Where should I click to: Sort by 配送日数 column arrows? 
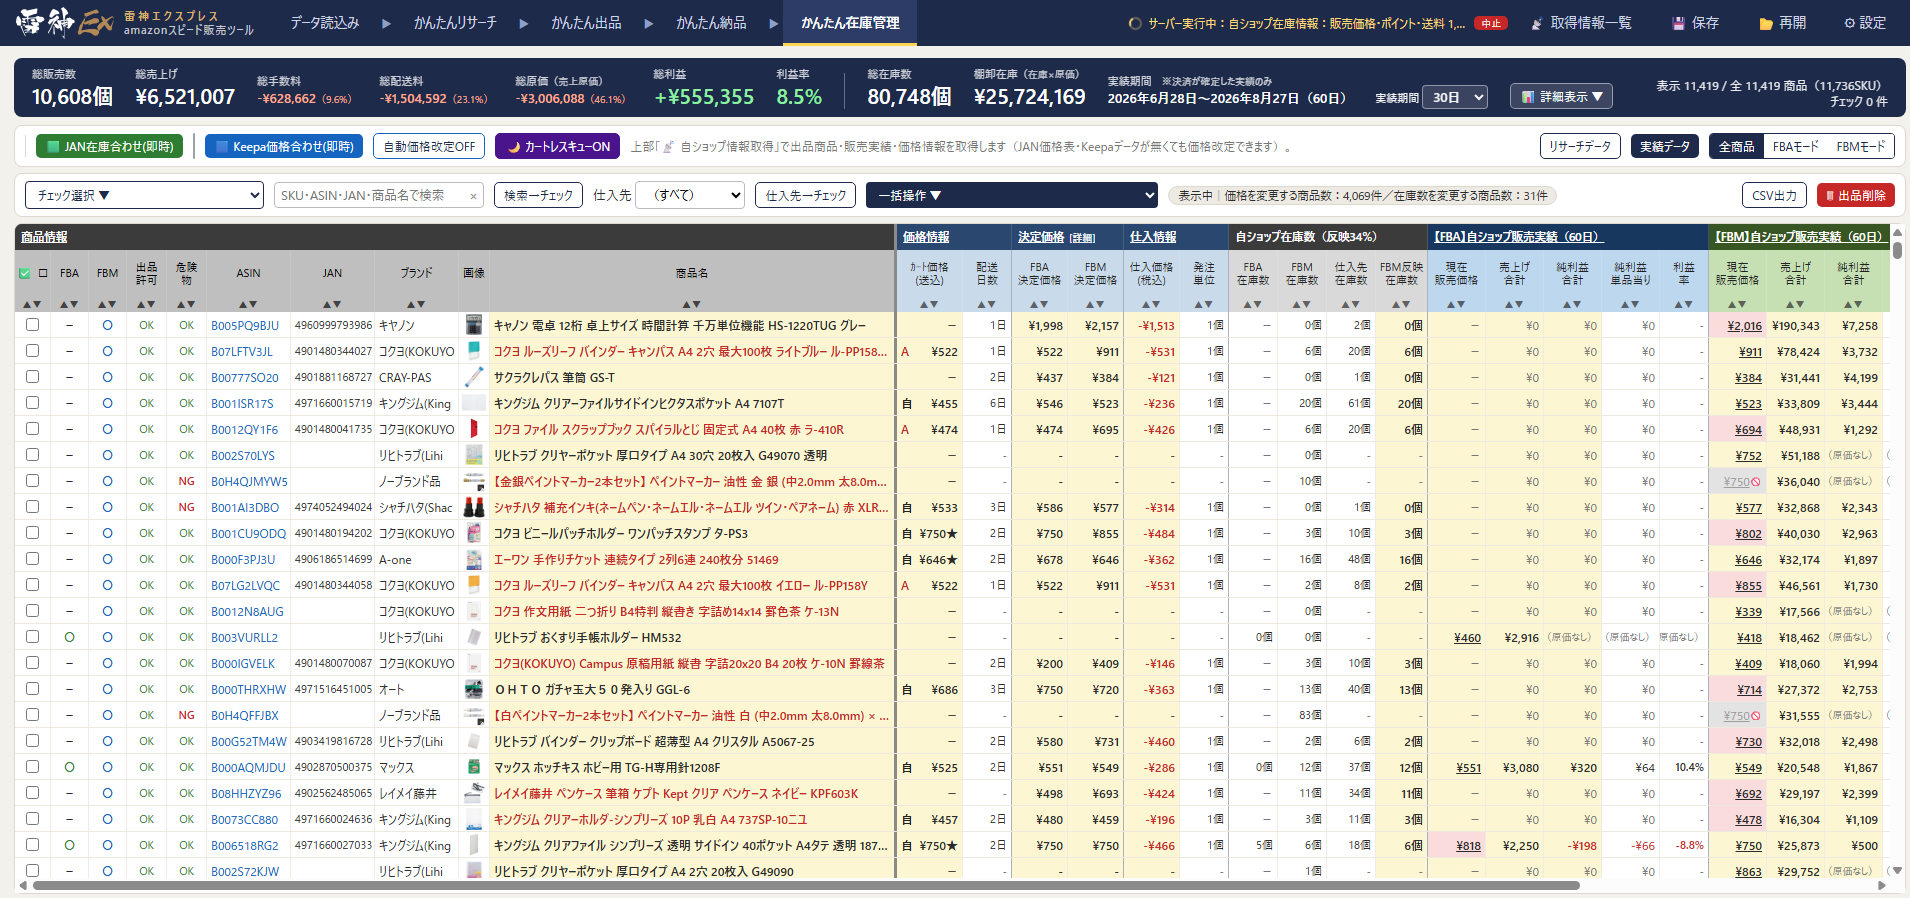point(987,304)
